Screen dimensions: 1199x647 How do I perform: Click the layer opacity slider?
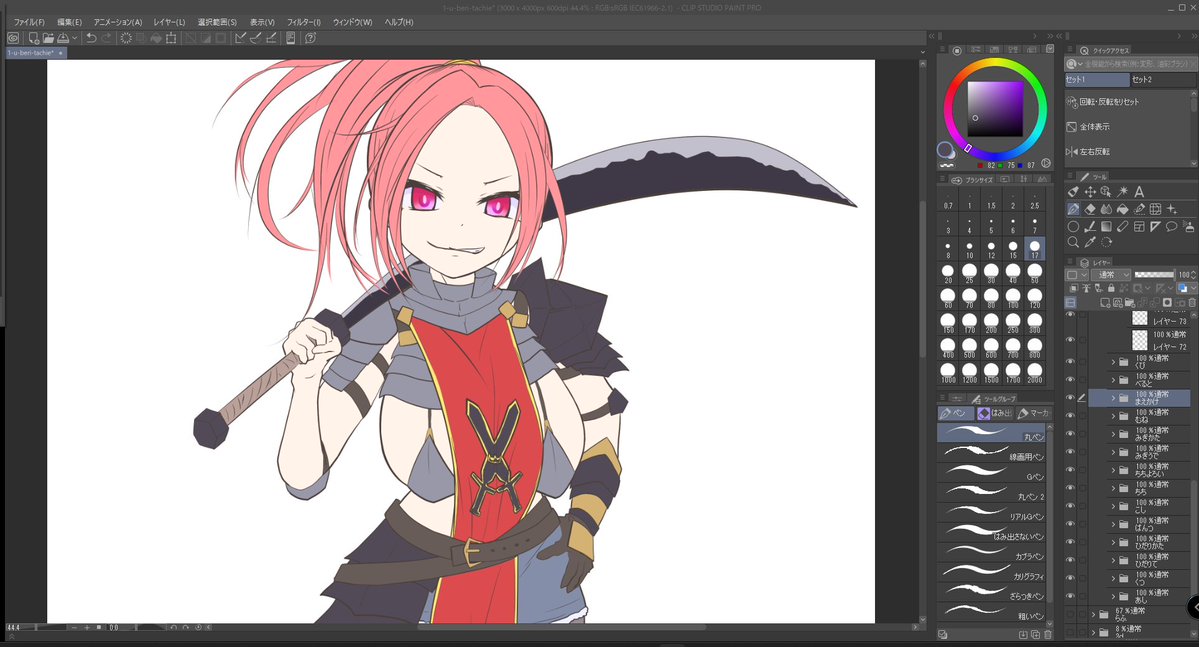[x=1154, y=275]
